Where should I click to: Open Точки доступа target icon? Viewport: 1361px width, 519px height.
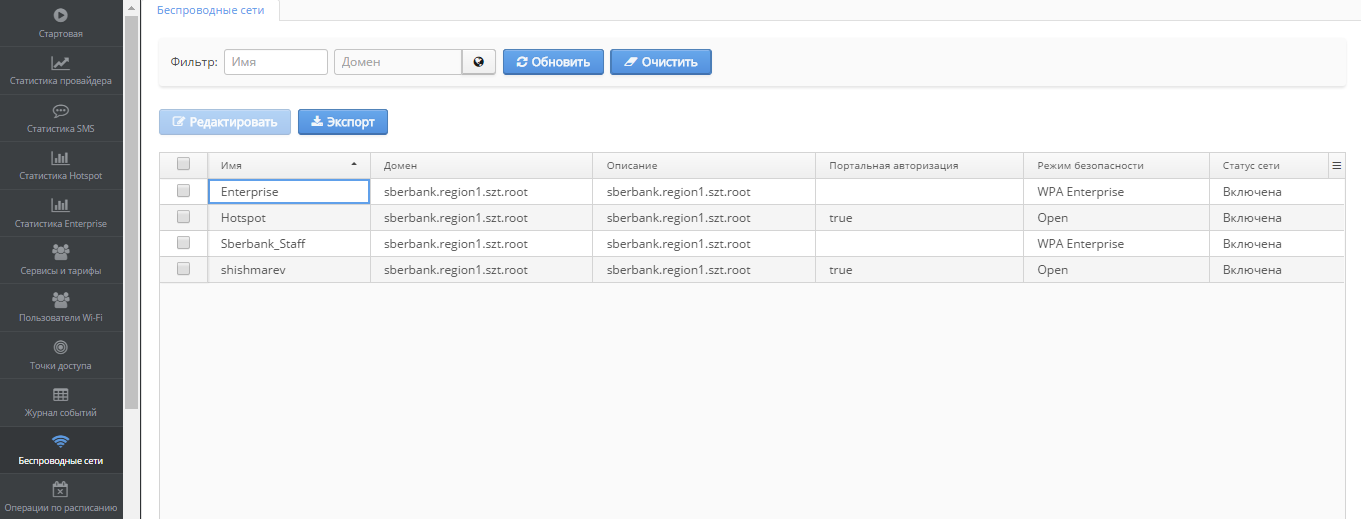point(60,347)
